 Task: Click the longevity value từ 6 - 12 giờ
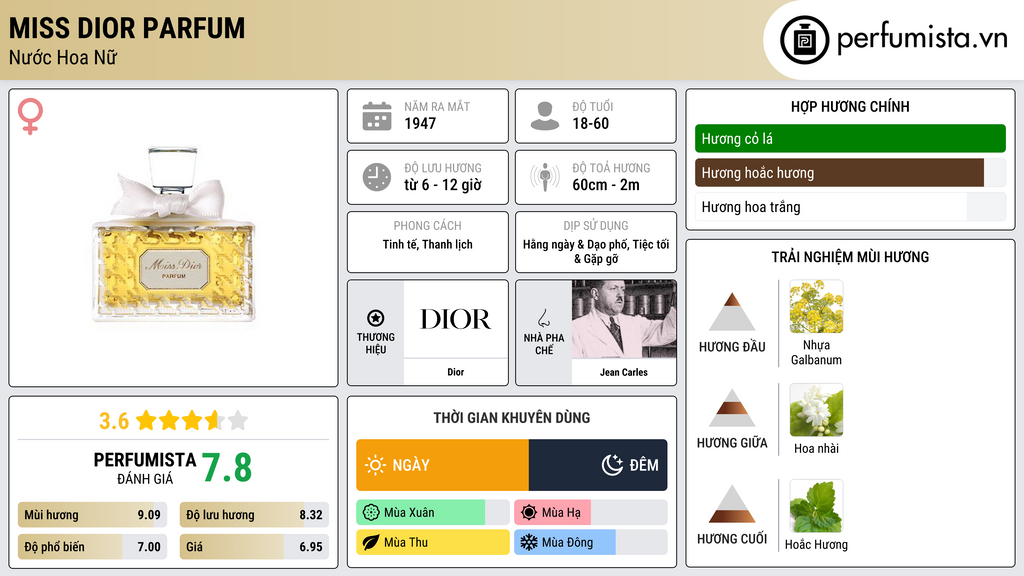(443, 185)
